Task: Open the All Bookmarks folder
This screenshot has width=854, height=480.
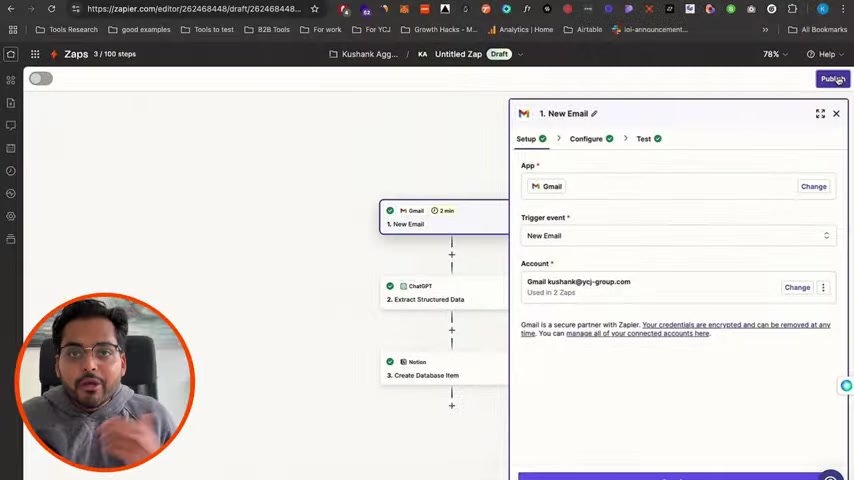Action: pyautogui.click(x=818, y=29)
